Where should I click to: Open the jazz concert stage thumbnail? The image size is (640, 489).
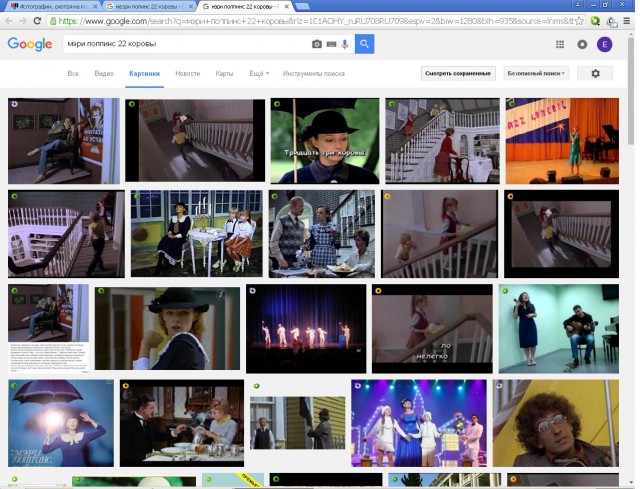pyautogui.click(x=562, y=141)
